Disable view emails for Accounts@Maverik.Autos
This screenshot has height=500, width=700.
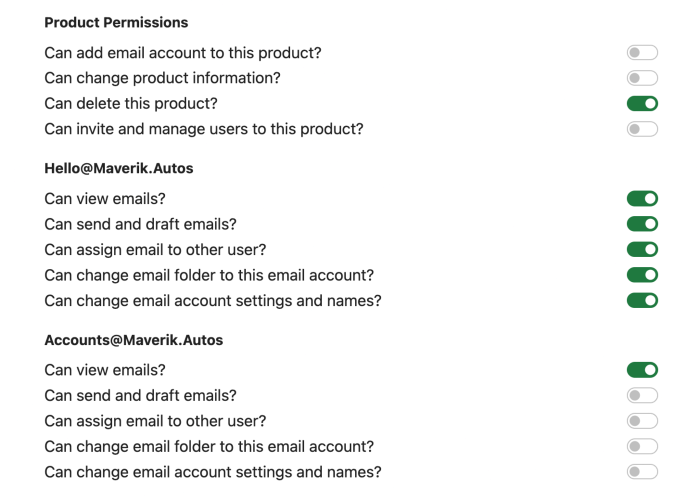coord(642,370)
